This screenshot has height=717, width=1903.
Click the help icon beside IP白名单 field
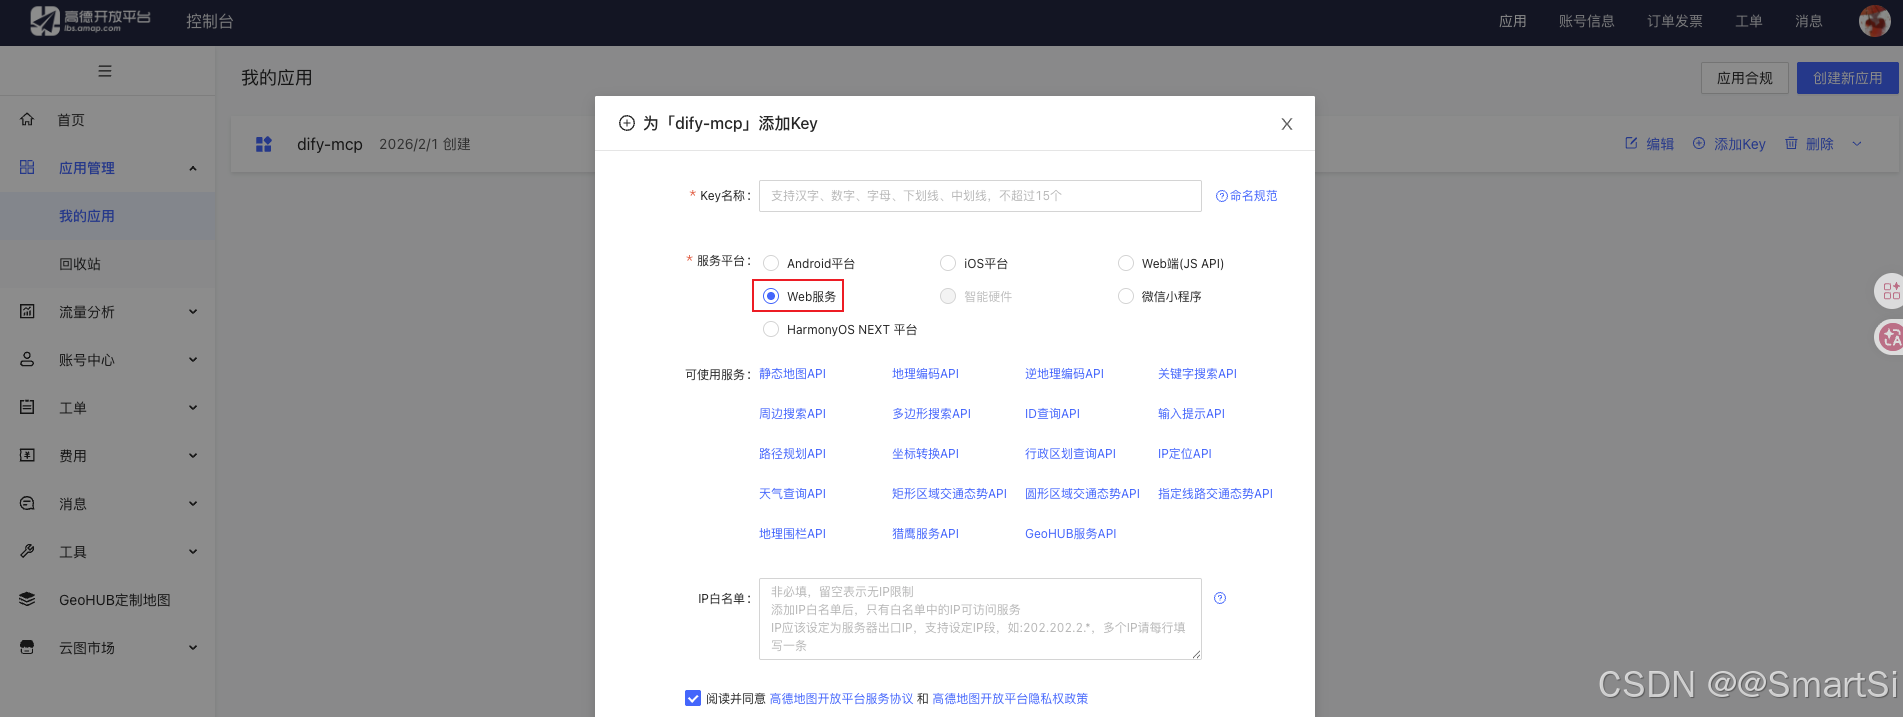tap(1220, 598)
